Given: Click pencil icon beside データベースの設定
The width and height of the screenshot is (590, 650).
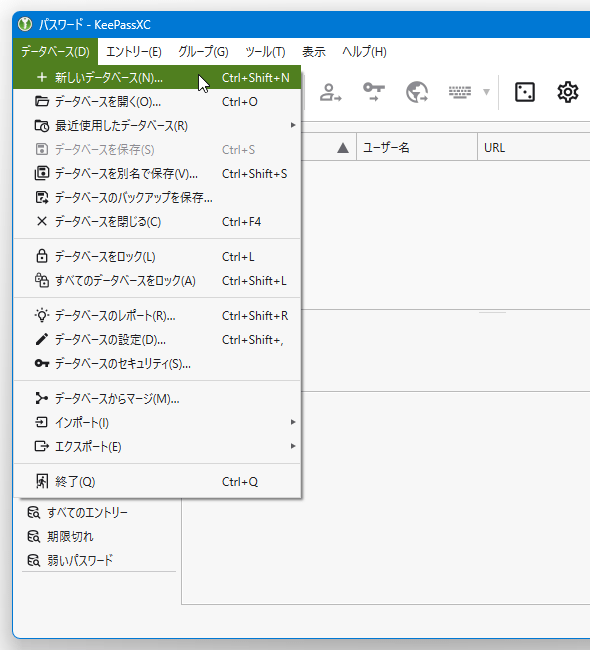Looking at the screenshot, I should (41, 340).
